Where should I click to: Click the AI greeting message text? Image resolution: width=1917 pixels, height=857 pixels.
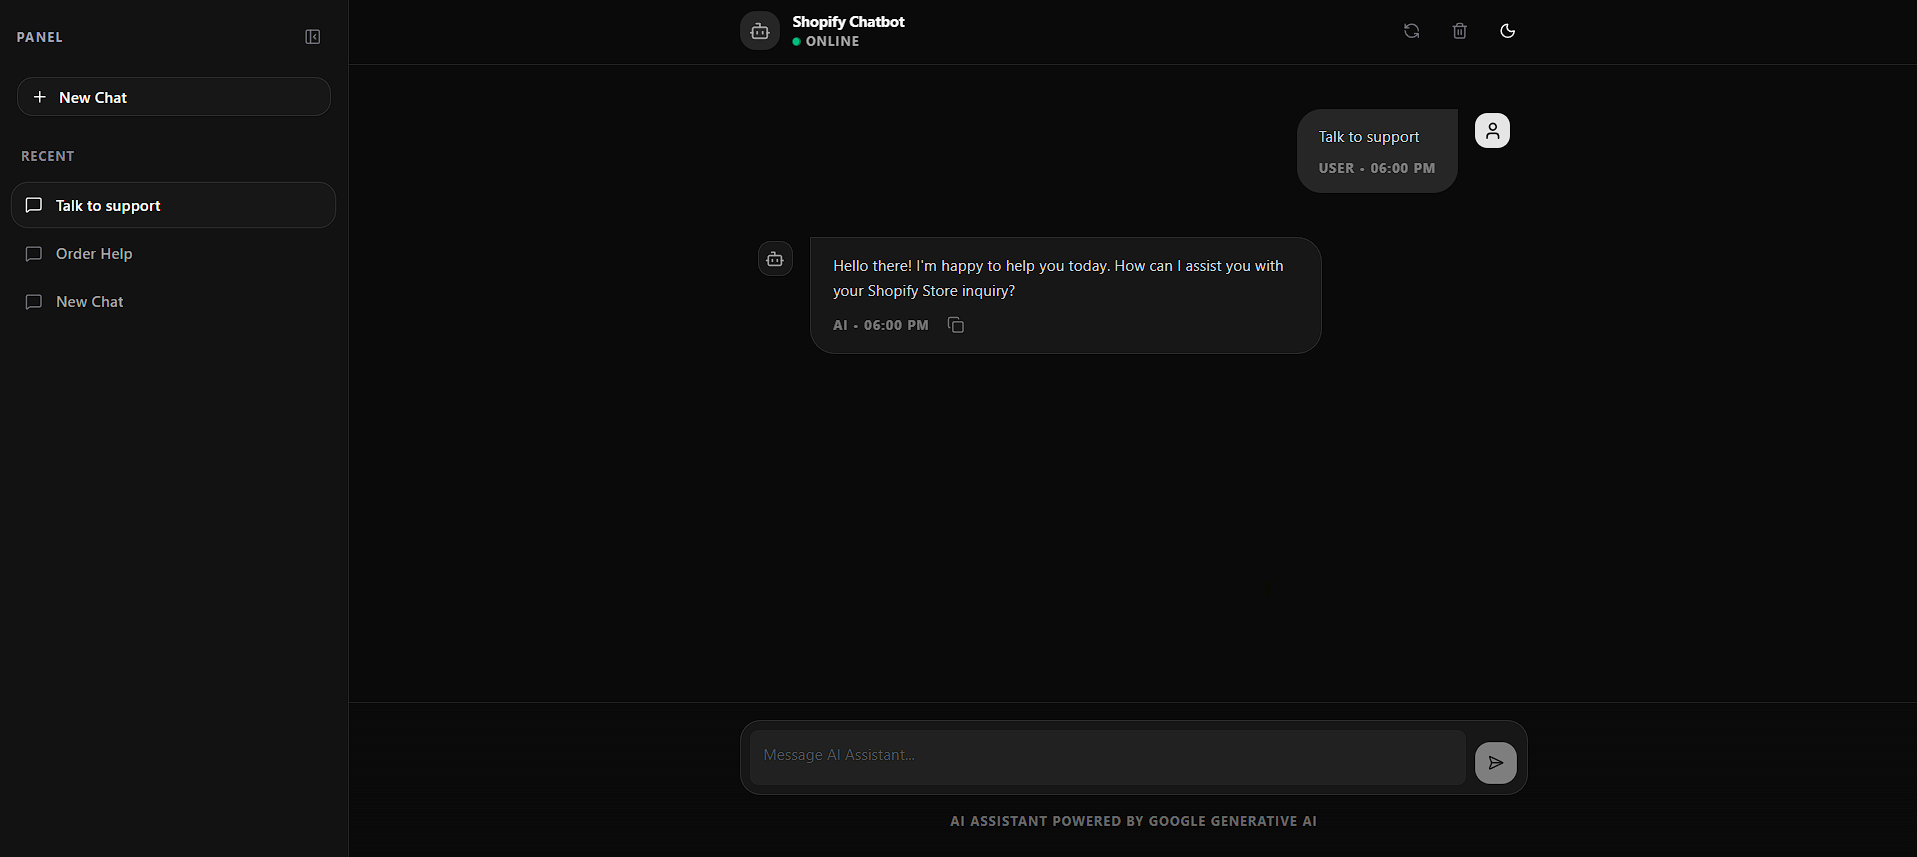(1058, 278)
